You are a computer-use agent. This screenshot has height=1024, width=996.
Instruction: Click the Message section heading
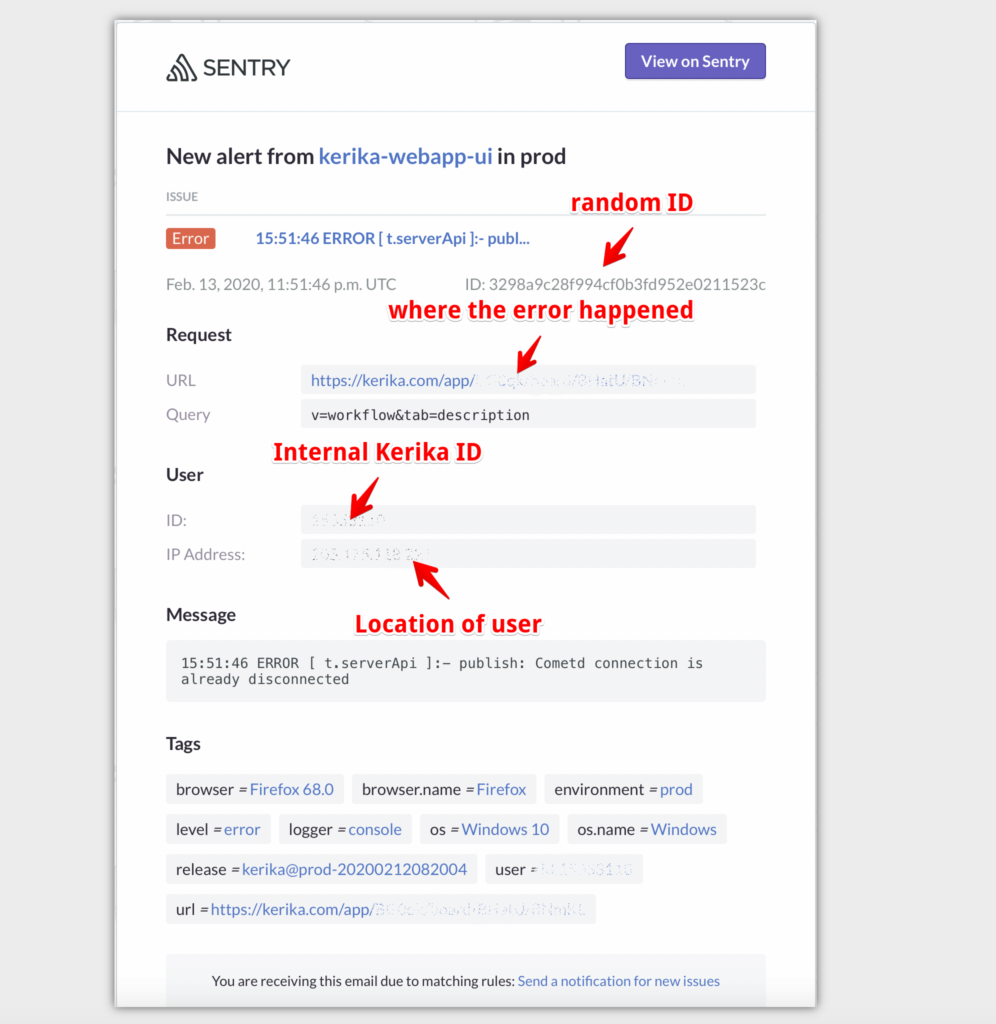(x=201, y=615)
